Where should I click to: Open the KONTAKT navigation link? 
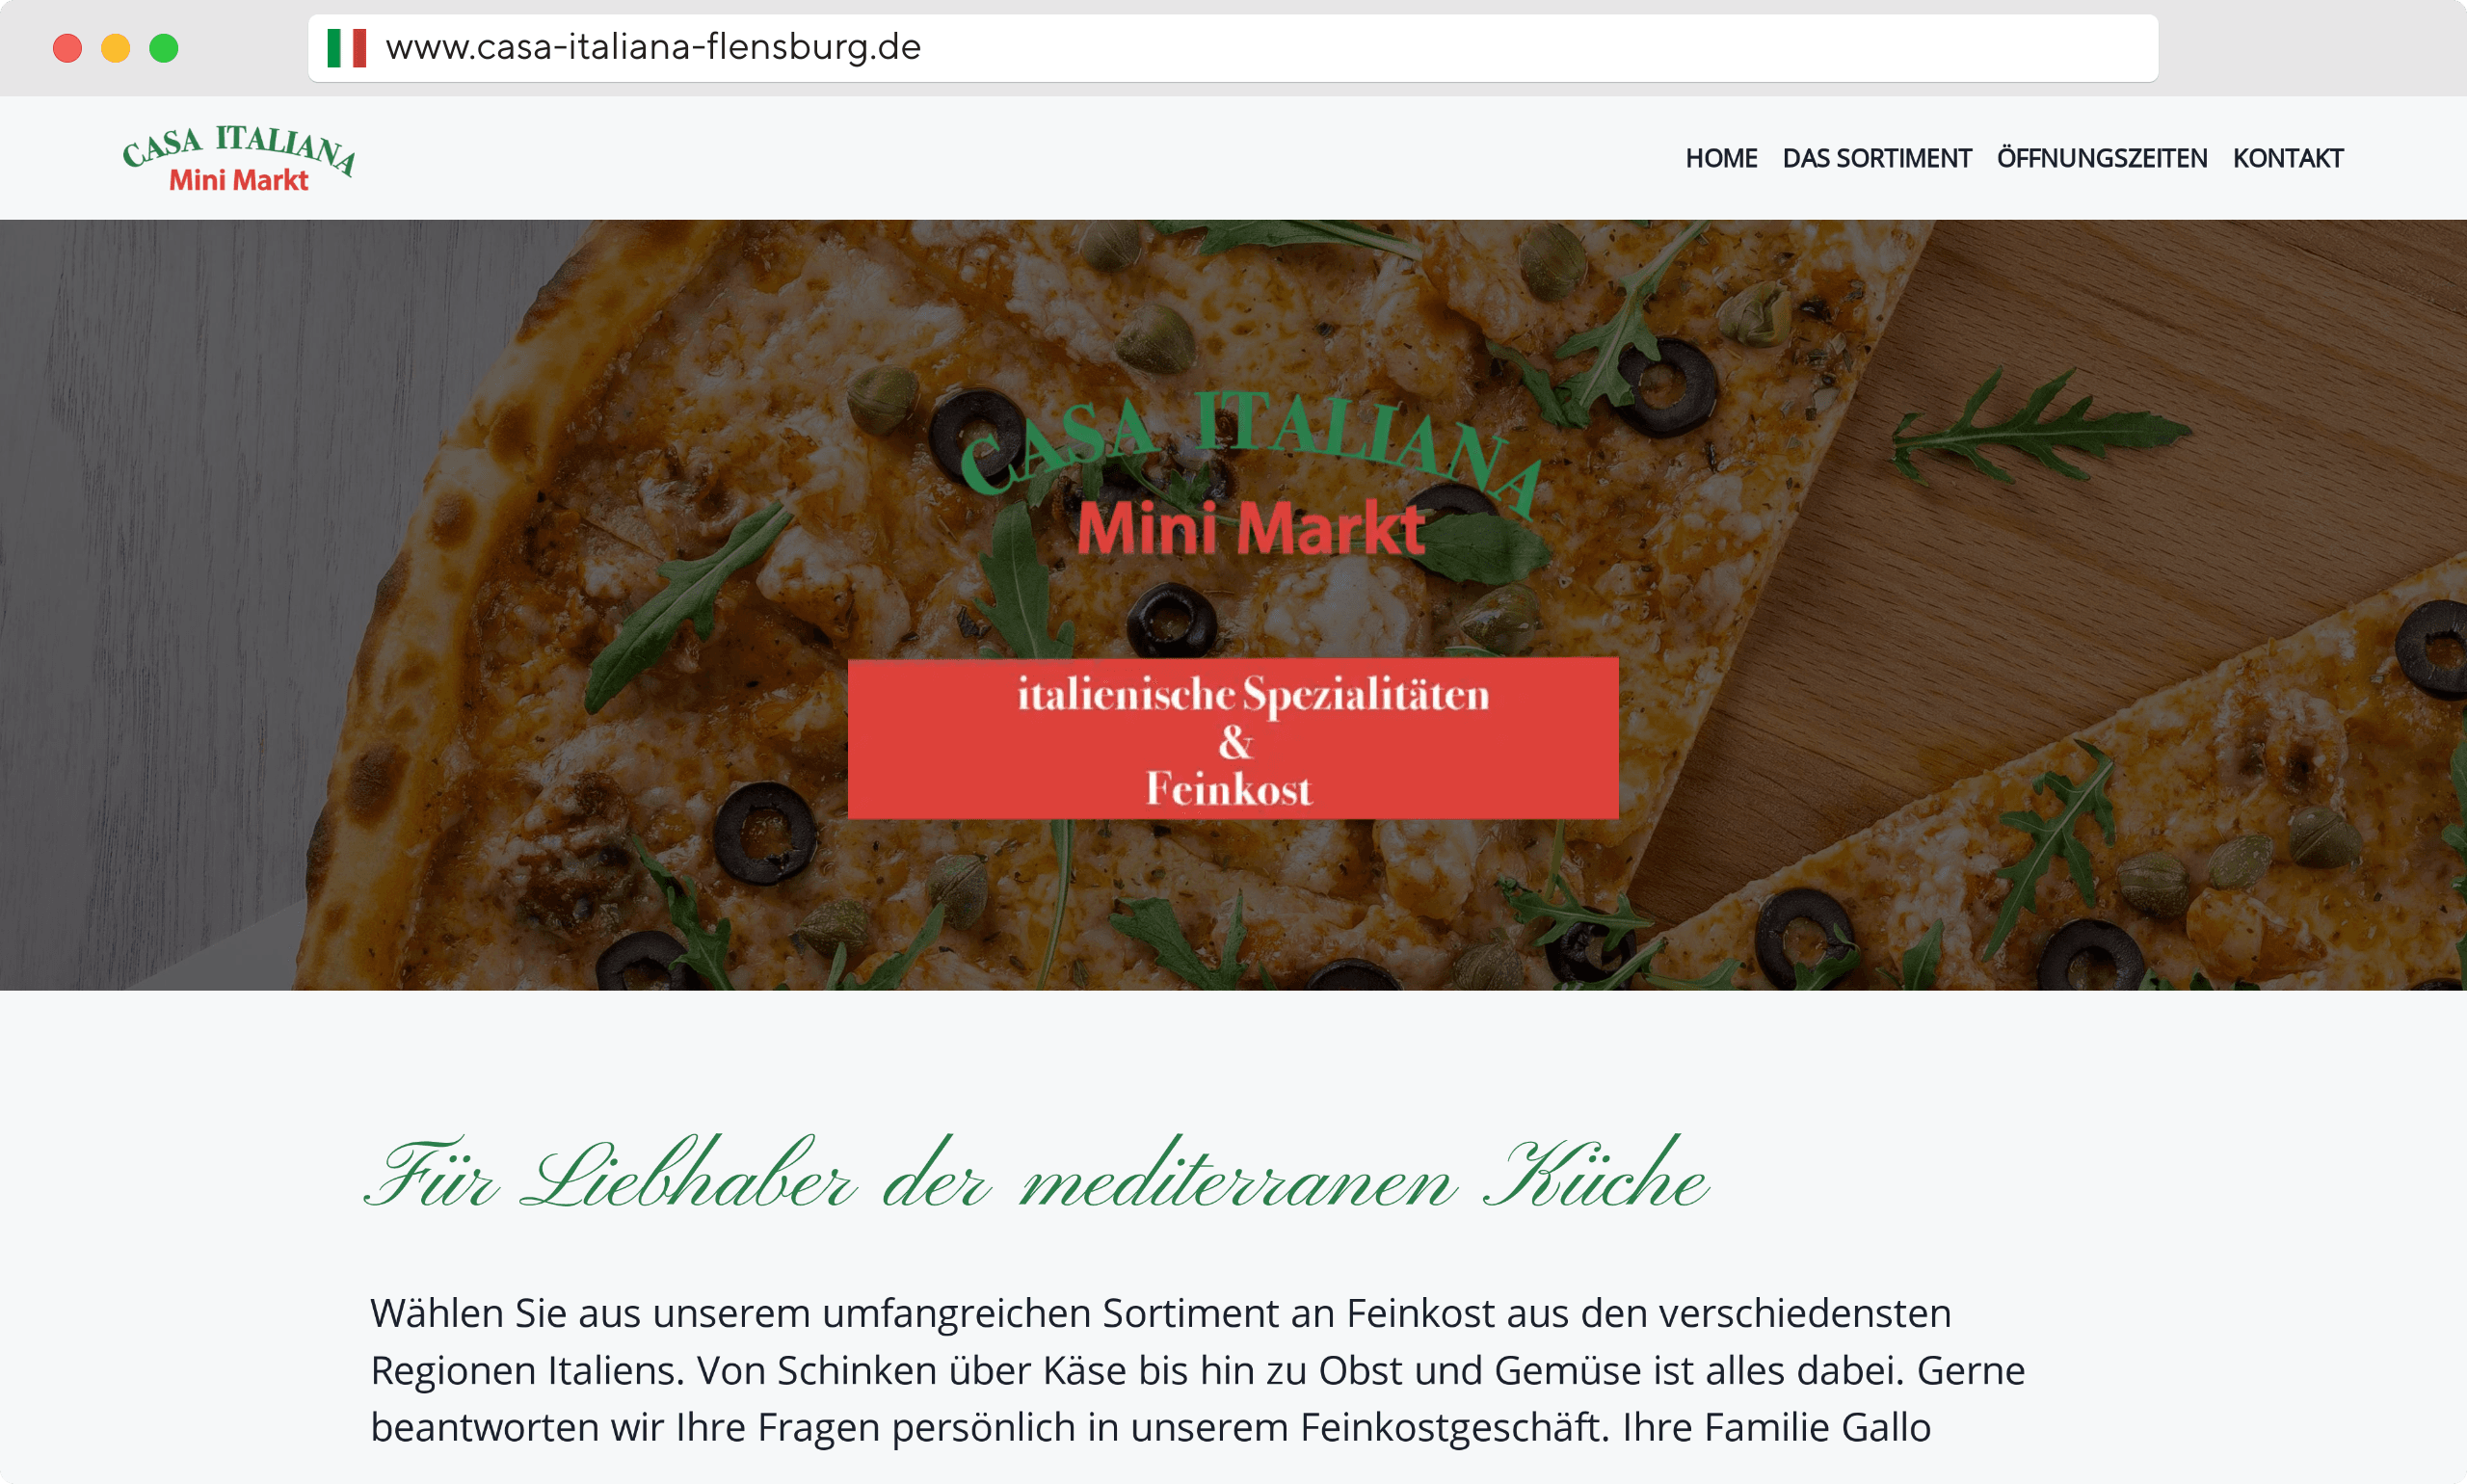(2288, 159)
